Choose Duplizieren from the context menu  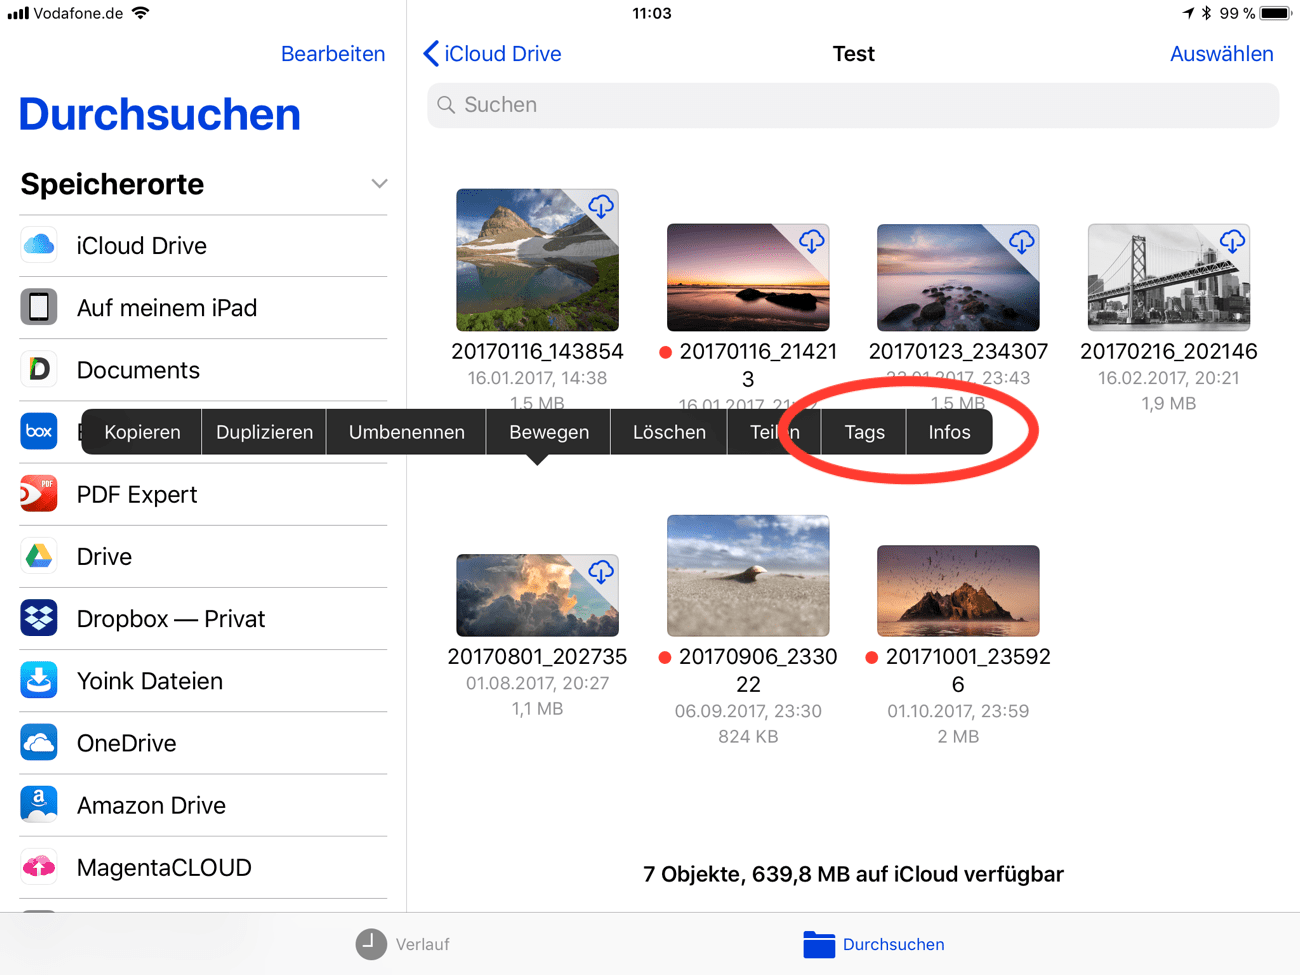[264, 432]
